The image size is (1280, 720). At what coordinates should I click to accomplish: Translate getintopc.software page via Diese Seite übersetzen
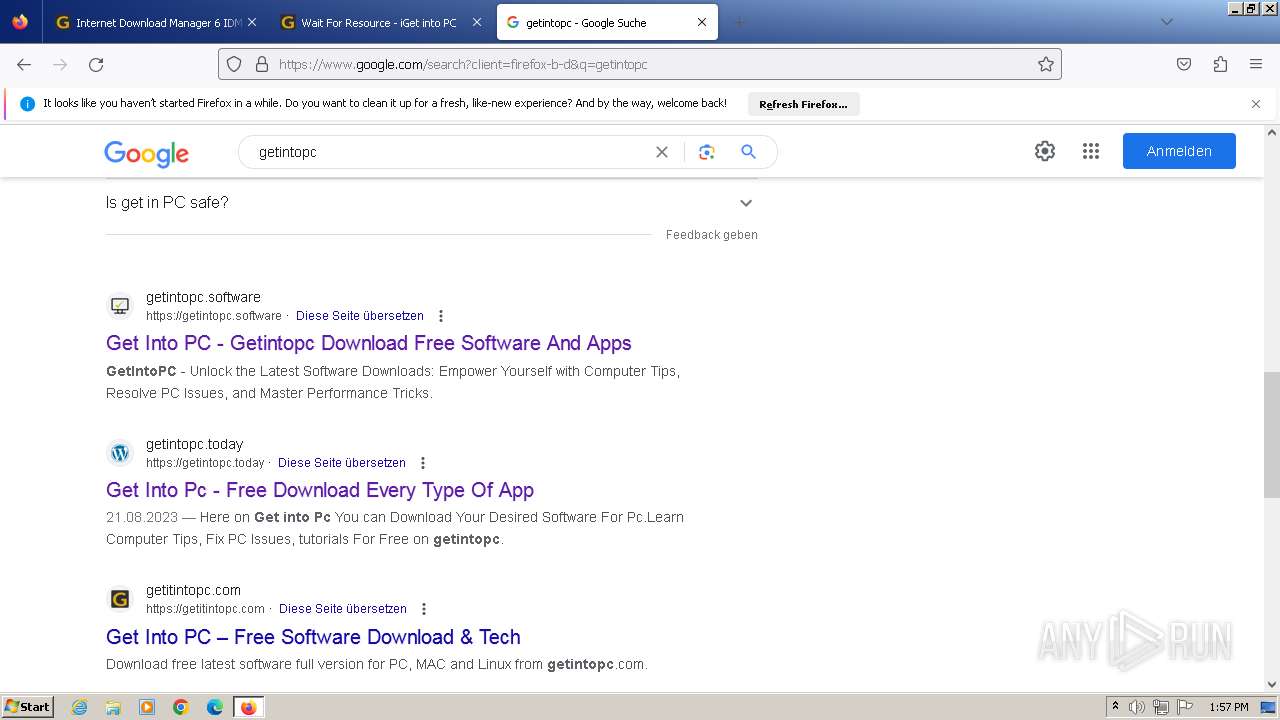point(360,316)
